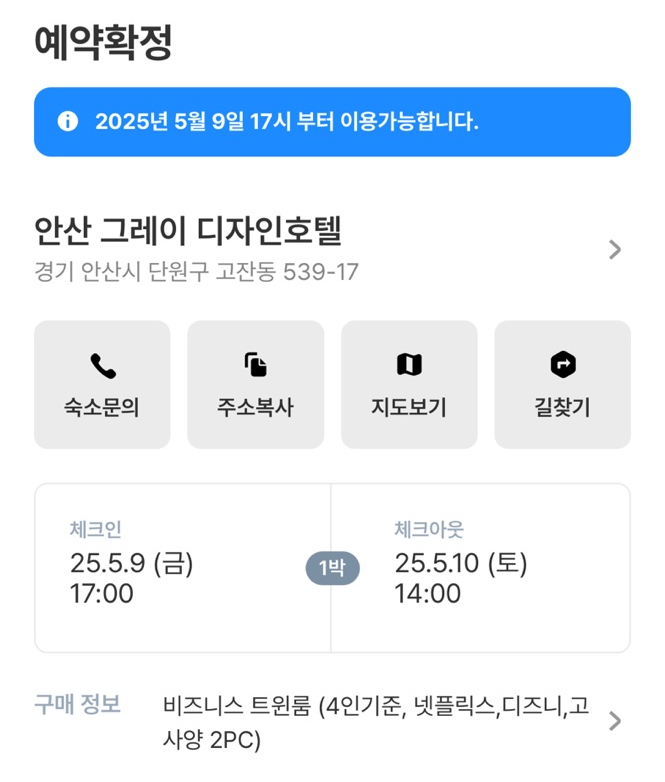Tap the copy icon for 주소복사
665x782 pixels.
[255, 365]
